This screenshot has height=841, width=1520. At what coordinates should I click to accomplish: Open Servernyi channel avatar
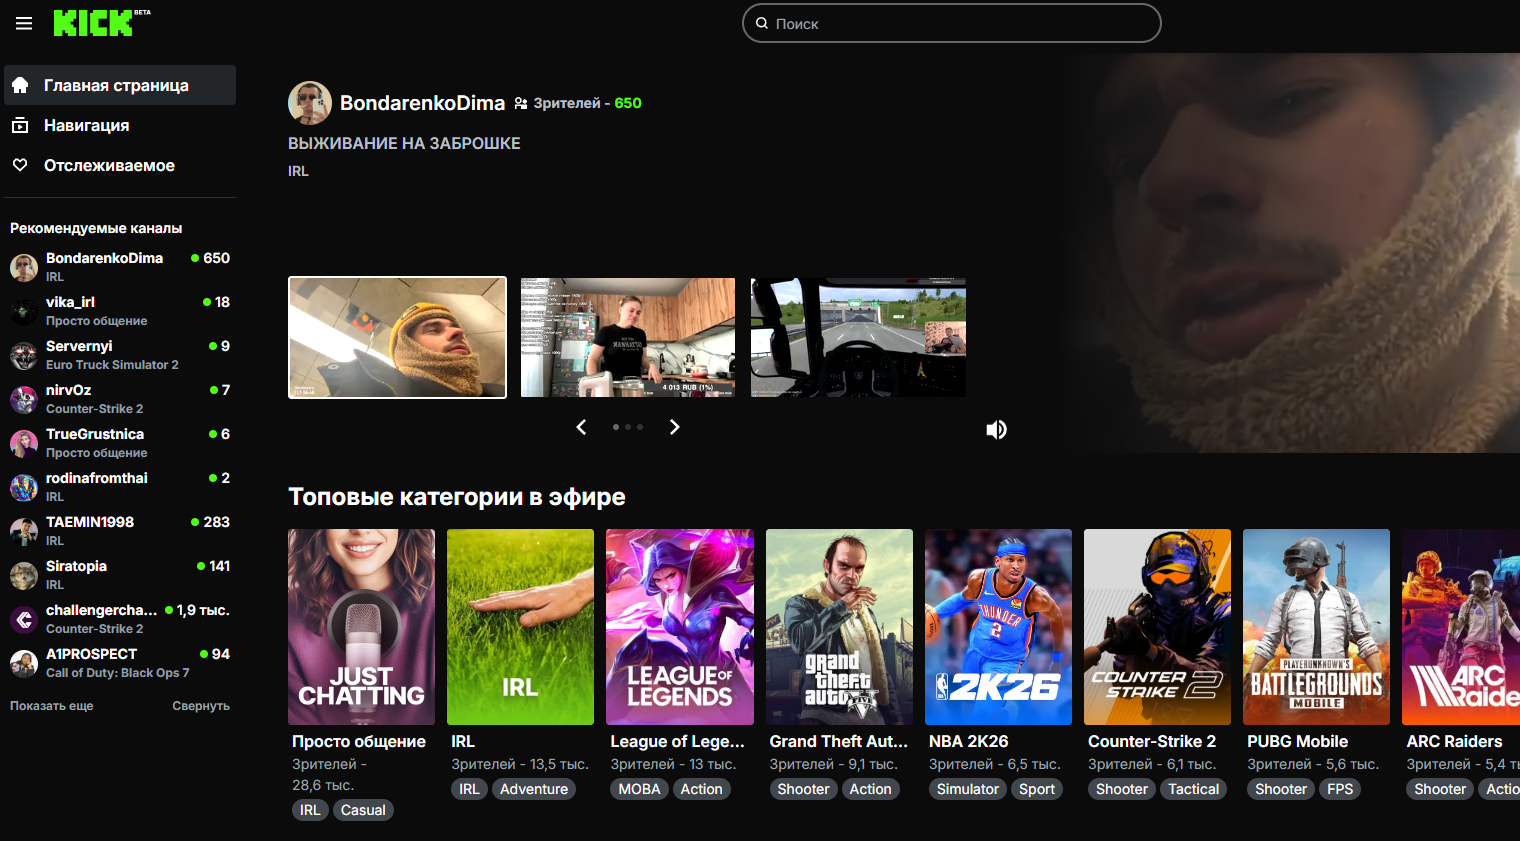click(x=24, y=355)
